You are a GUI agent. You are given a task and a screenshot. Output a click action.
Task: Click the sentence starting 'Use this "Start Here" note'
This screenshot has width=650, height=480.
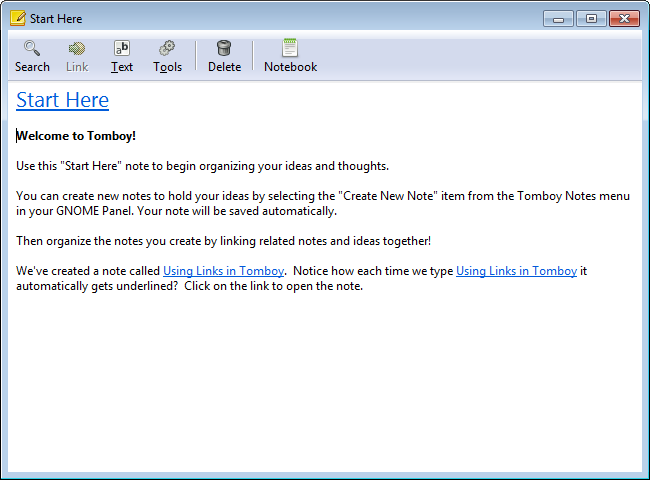click(202, 166)
